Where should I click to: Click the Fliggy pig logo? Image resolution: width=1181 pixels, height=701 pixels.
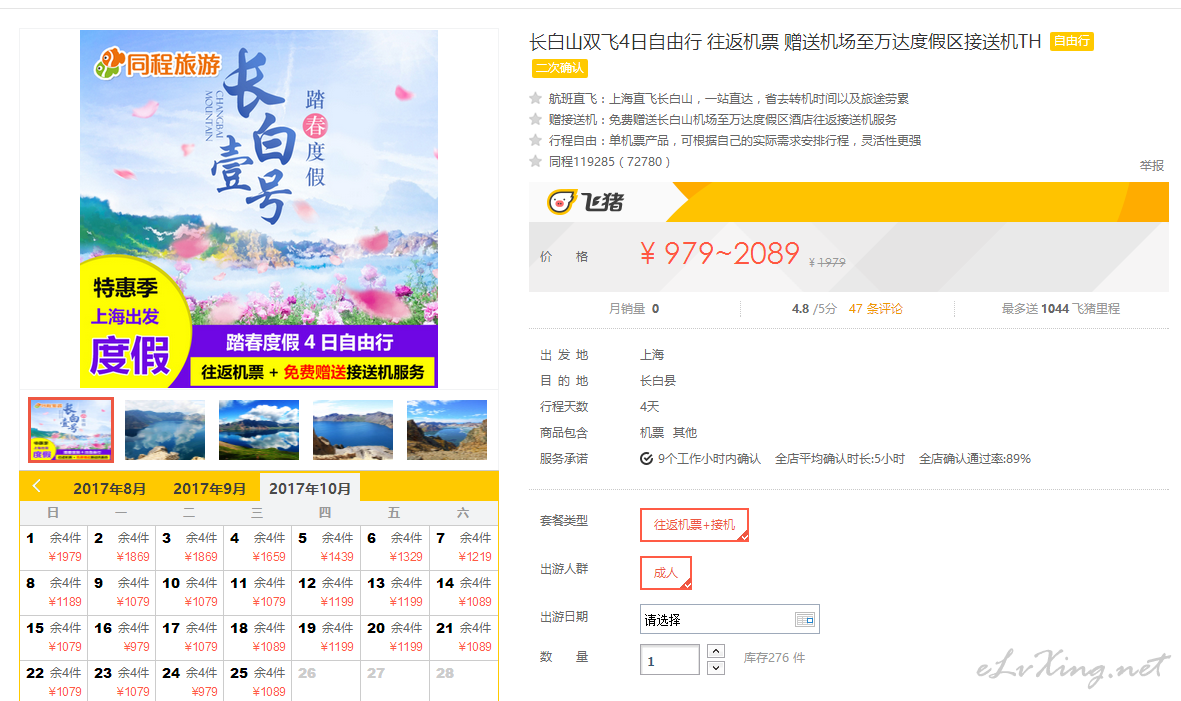tap(585, 202)
